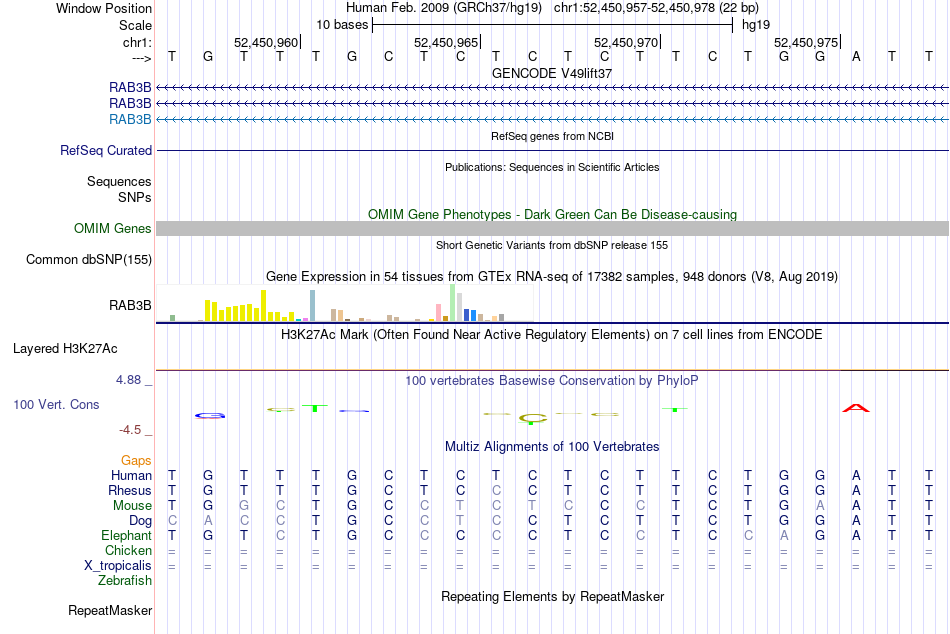Image resolution: width=950 pixels, height=634 pixels.
Task: Click the hg19 text beside scale bar
Action: pyautogui.click(x=756, y=25)
